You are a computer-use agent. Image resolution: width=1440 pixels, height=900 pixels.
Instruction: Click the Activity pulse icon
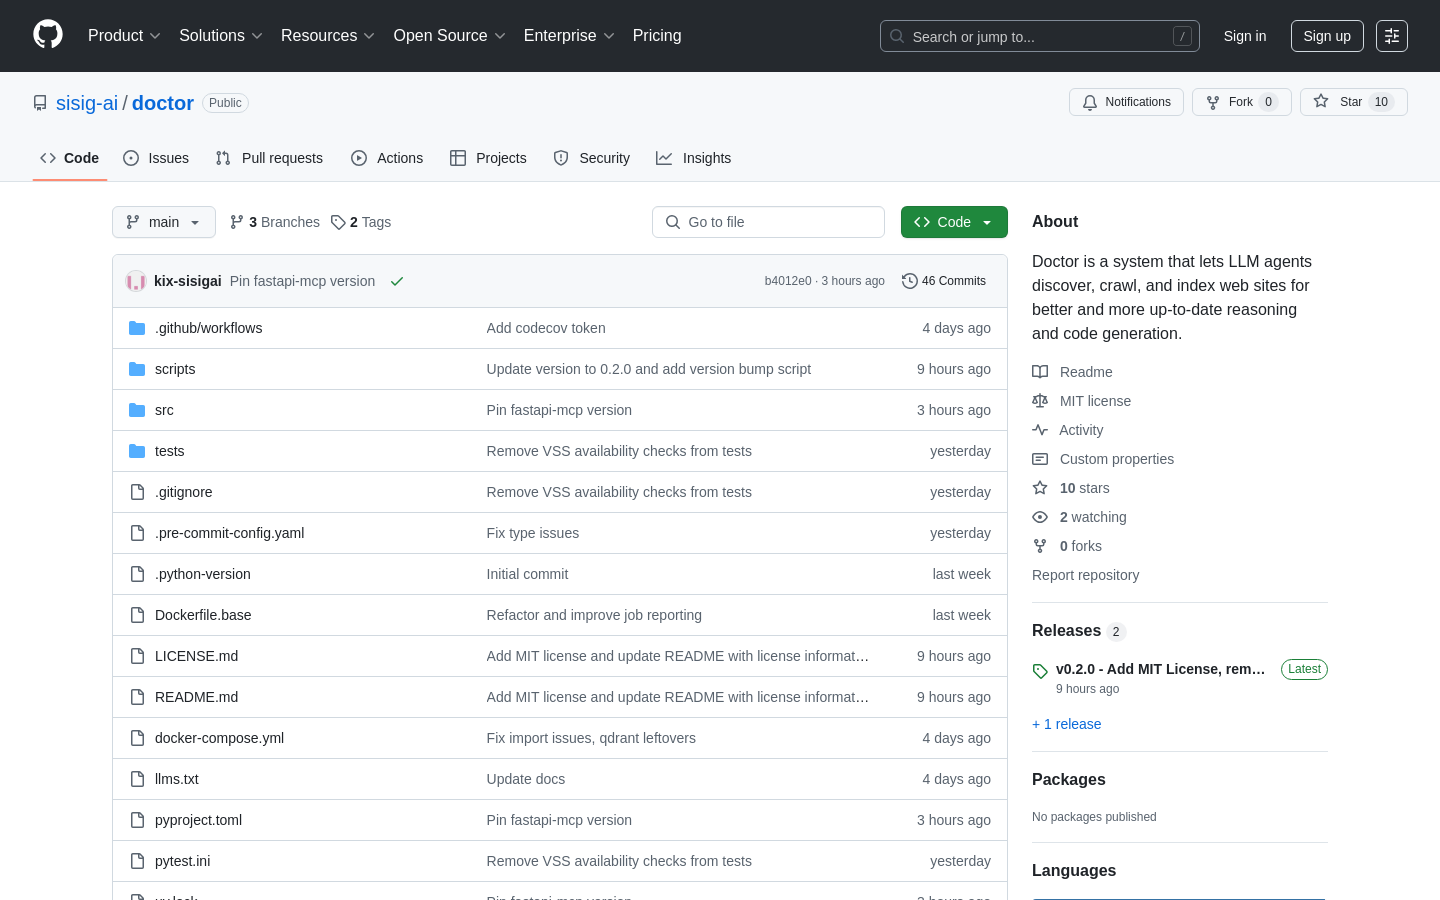pyautogui.click(x=1040, y=430)
